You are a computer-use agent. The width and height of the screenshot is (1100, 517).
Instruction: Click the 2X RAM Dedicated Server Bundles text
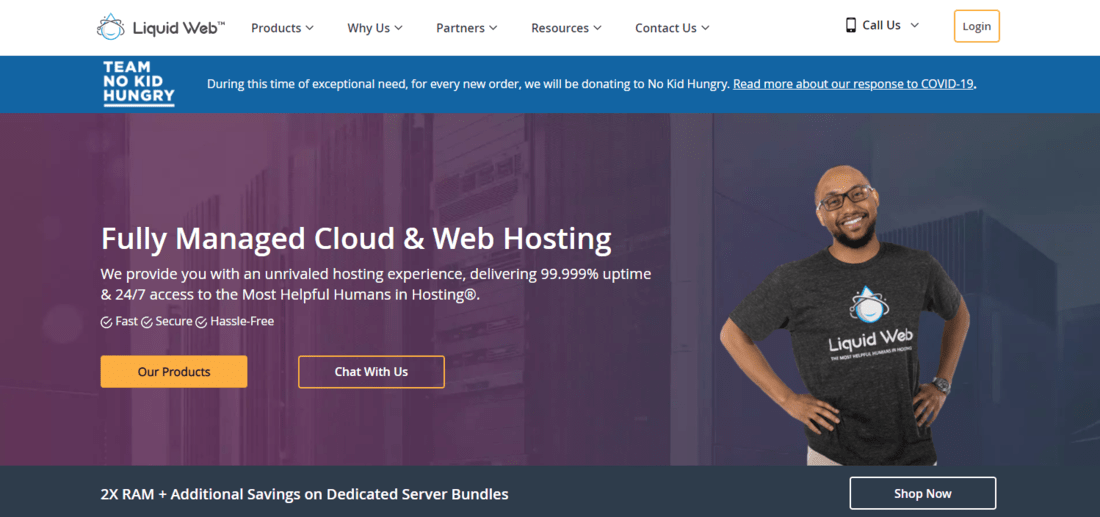pos(304,494)
